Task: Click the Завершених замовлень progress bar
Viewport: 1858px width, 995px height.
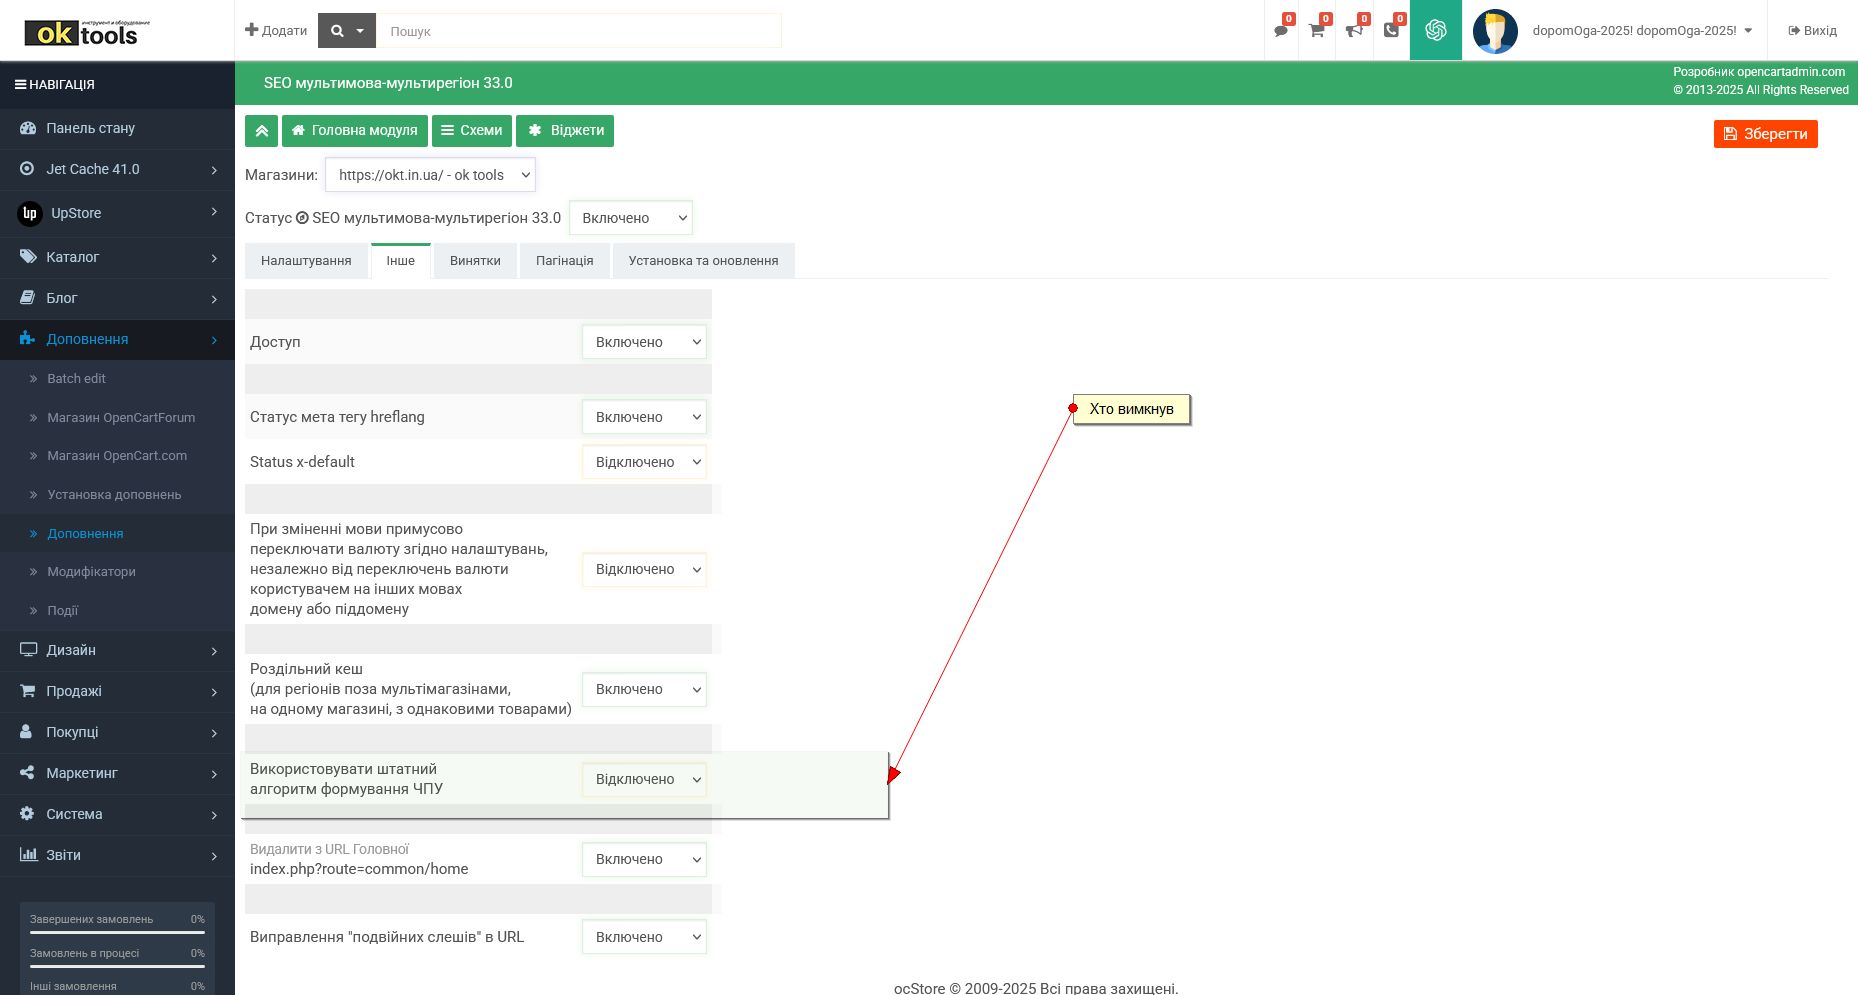Action: click(x=117, y=932)
